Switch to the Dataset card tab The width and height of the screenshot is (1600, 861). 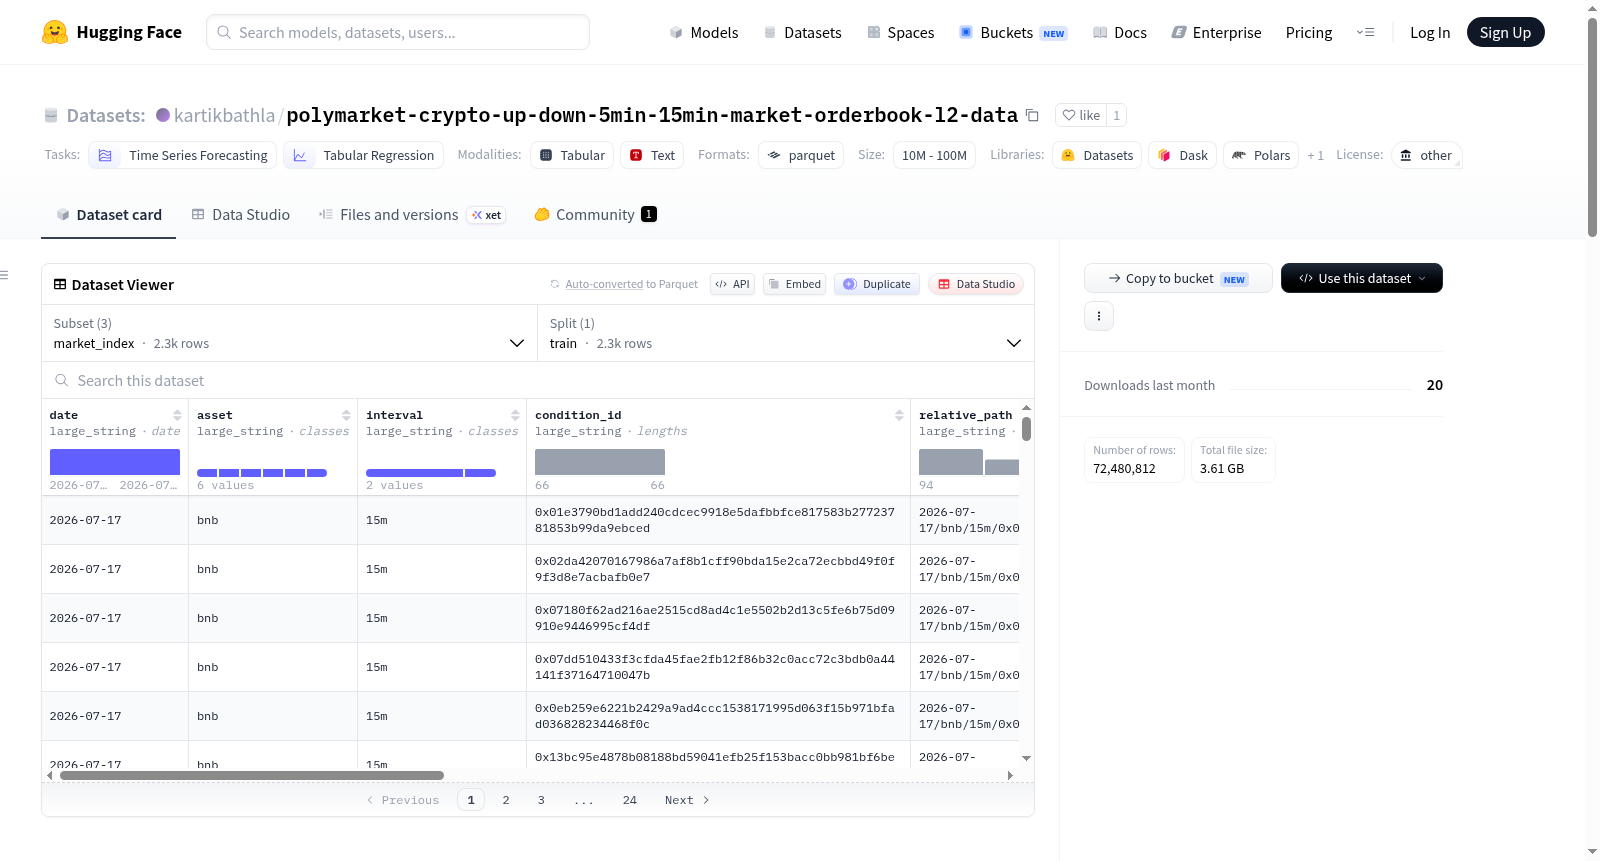109,214
